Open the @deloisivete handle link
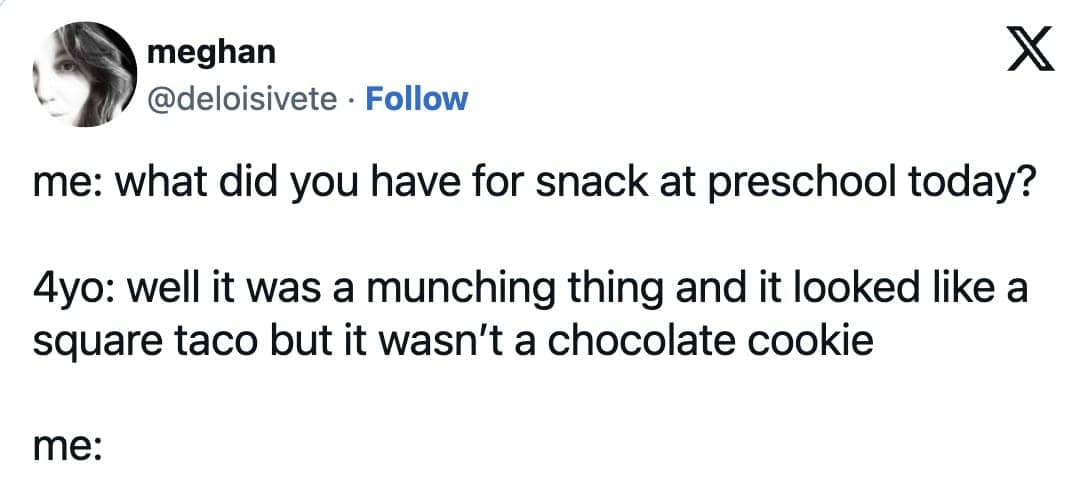 241,98
